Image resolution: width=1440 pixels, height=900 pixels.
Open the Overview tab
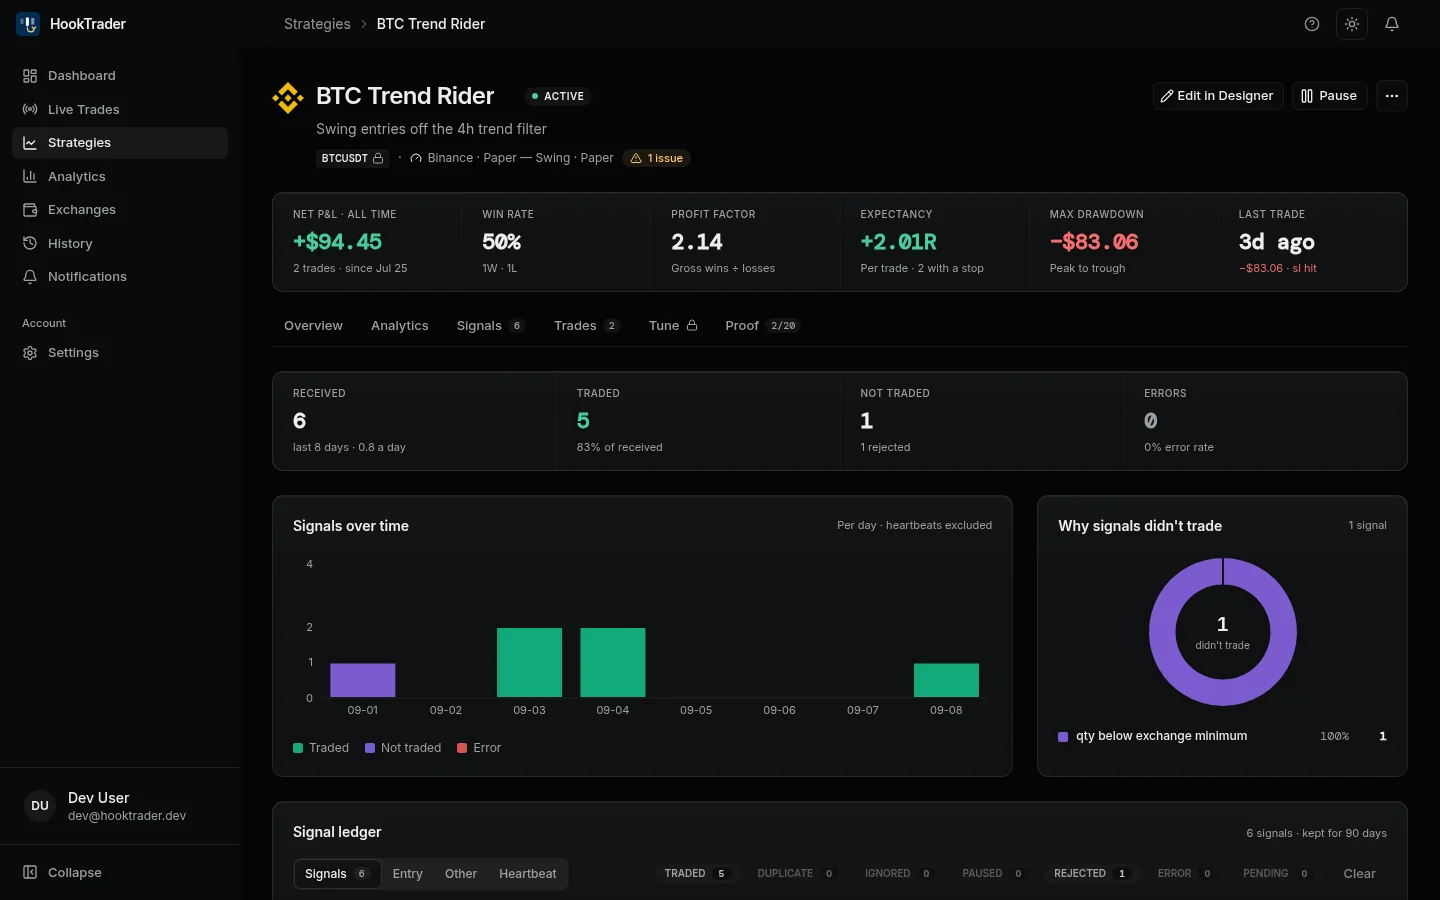pos(313,326)
